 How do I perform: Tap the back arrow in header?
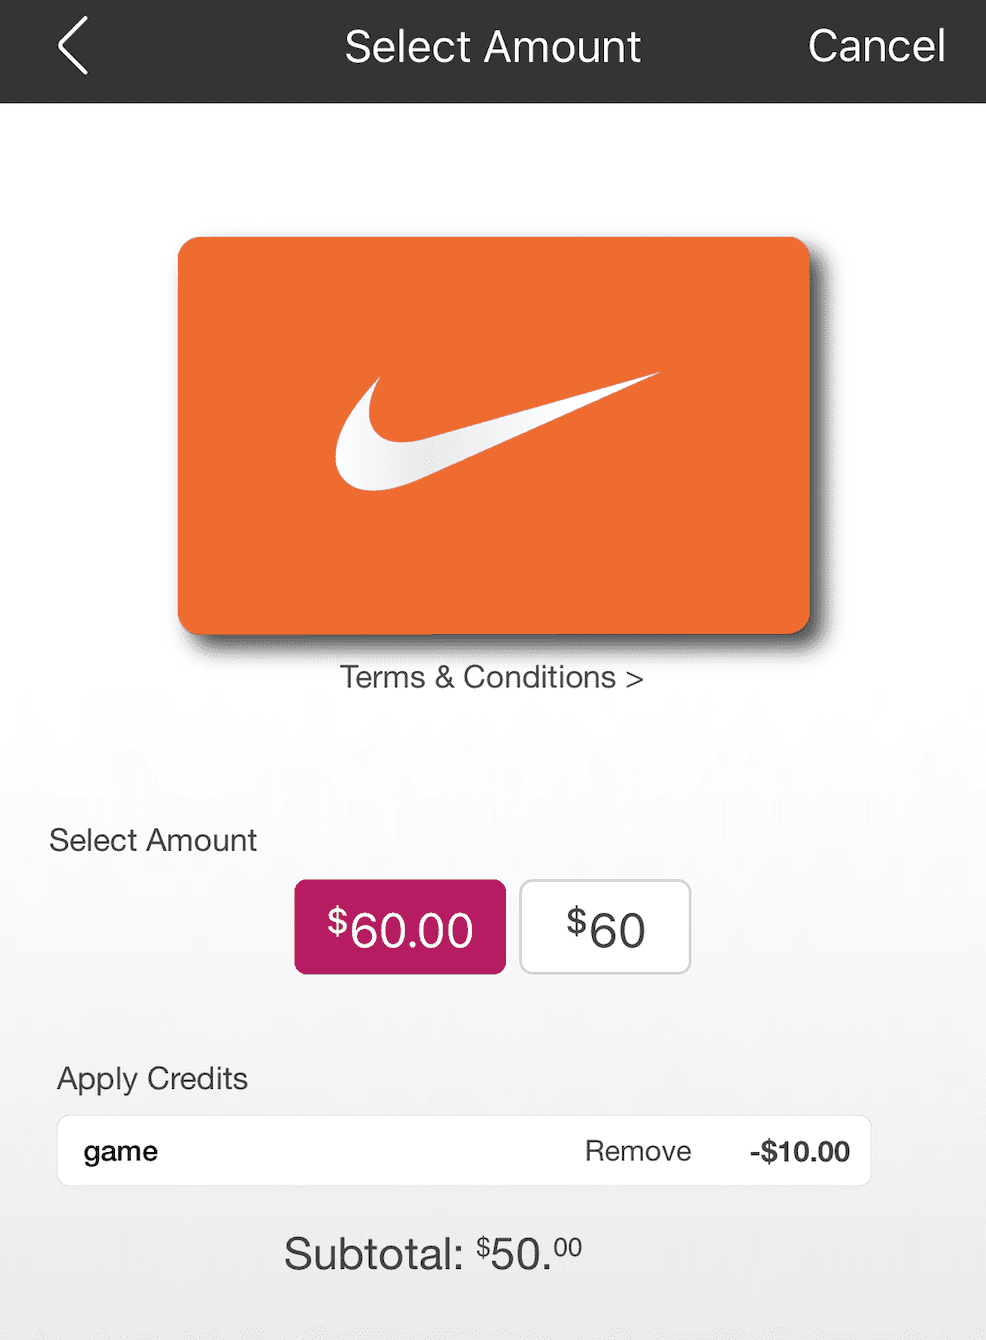(73, 46)
